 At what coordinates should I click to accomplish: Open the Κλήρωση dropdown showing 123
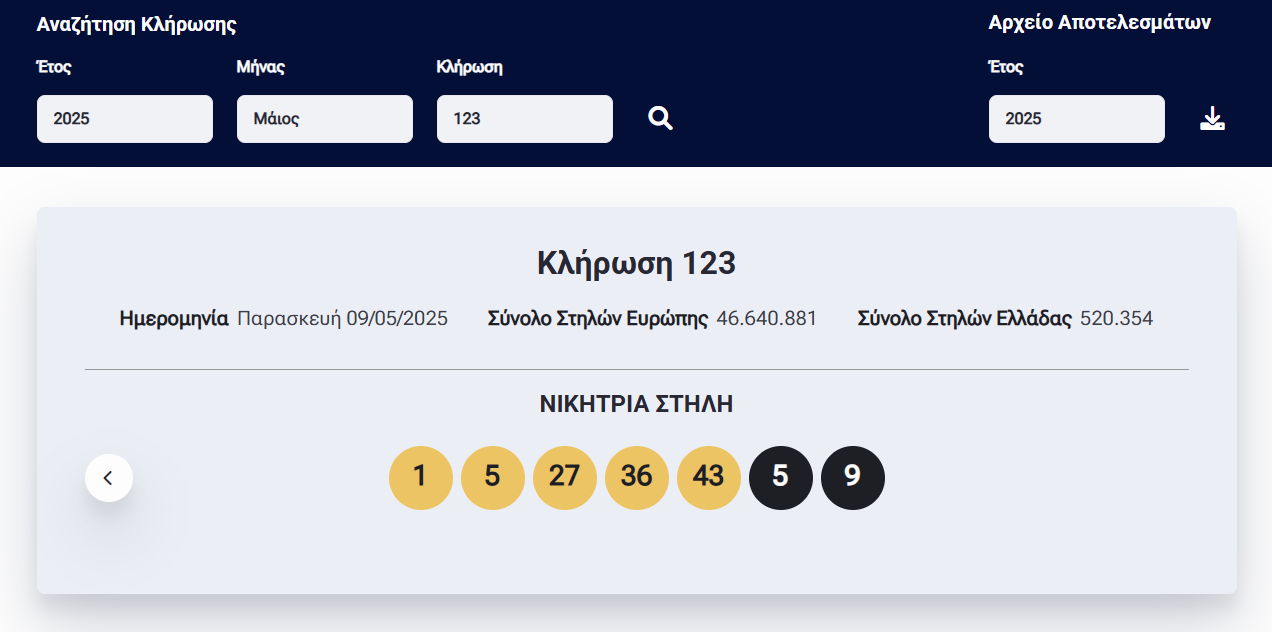(525, 119)
